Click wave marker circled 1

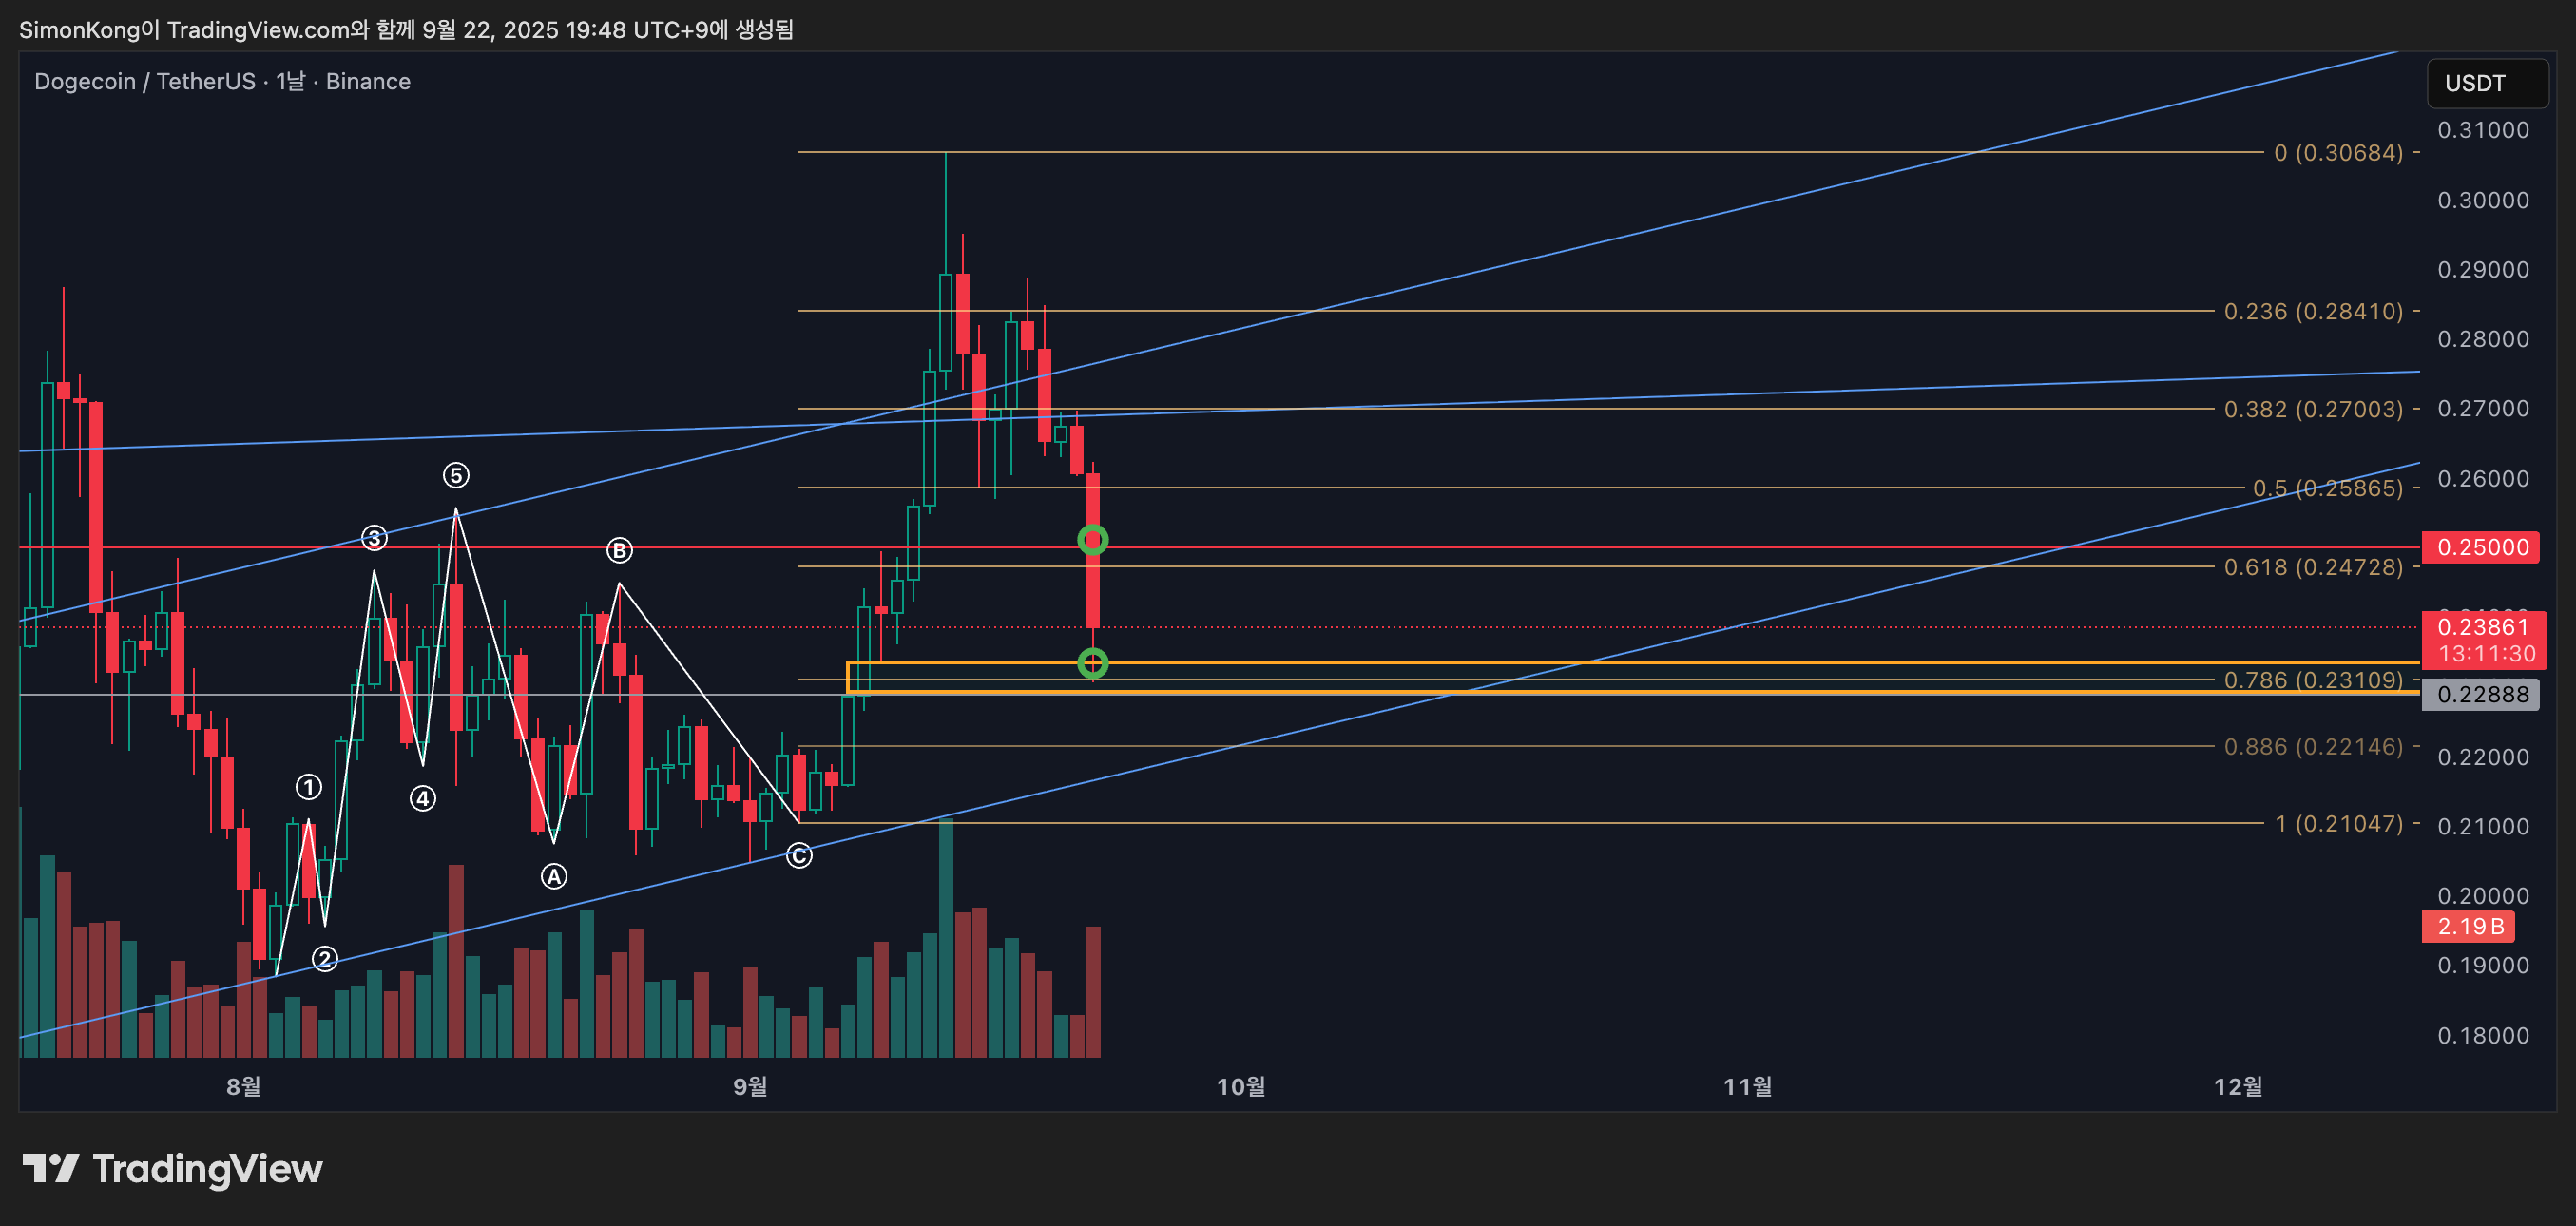coord(309,787)
